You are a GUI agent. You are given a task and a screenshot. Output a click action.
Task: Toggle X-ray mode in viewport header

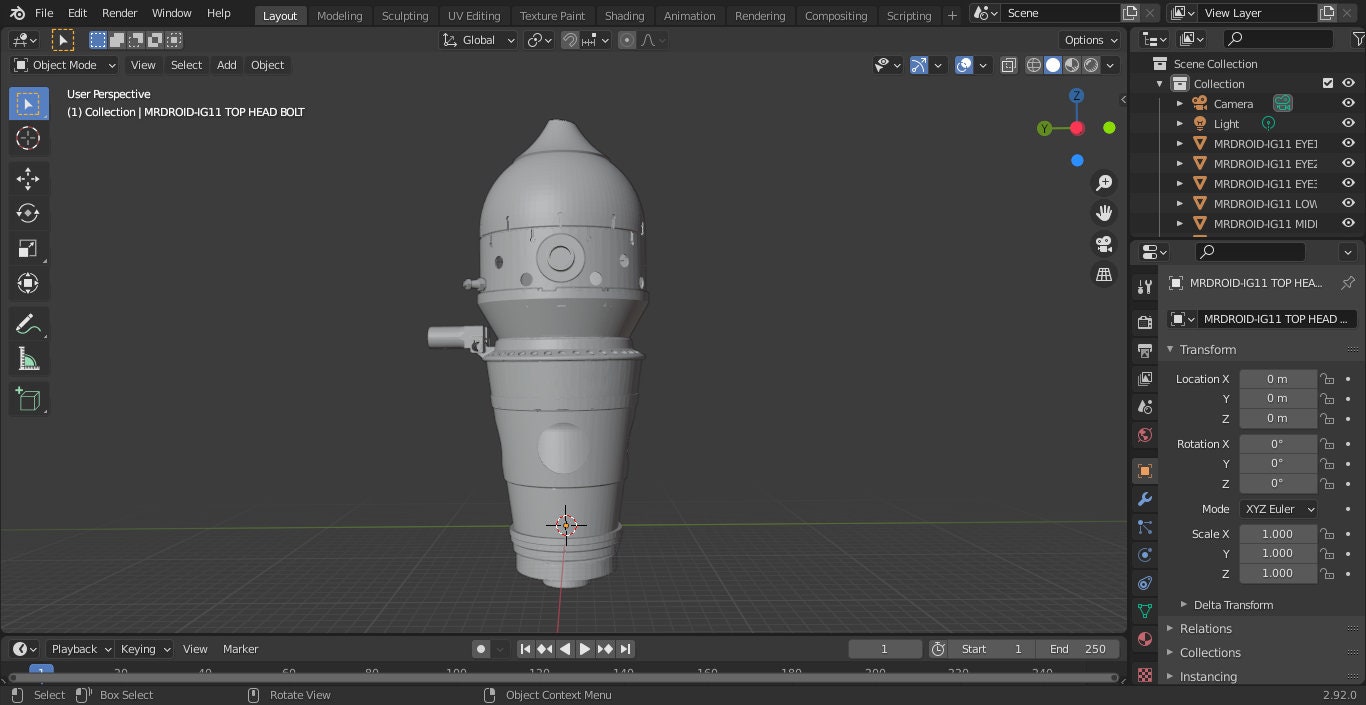point(1009,64)
